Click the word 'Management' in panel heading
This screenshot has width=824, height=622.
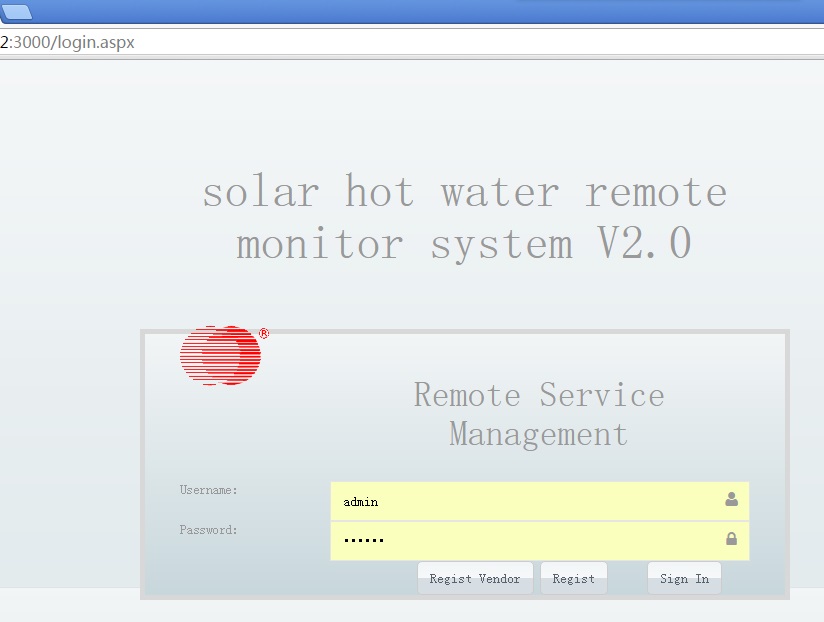coord(539,435)
